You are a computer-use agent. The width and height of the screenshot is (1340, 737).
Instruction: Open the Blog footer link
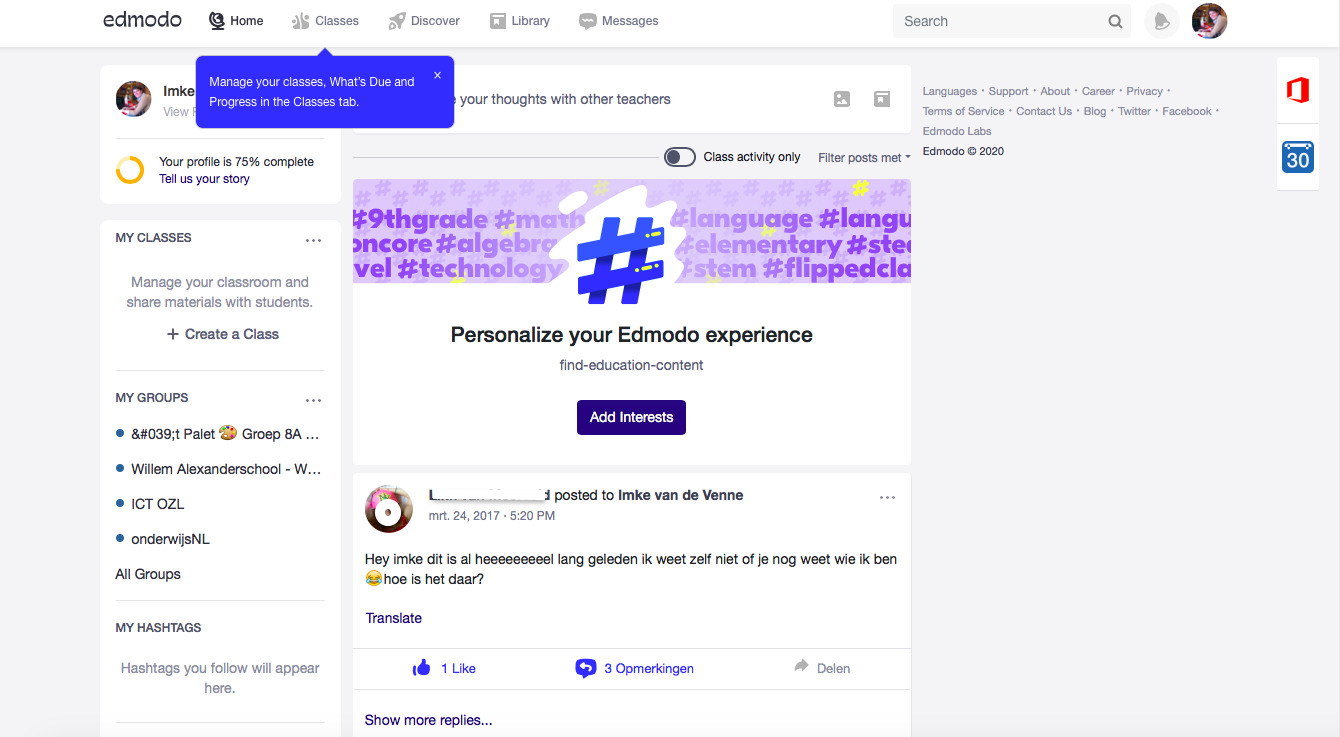pyautogui.click(x=1095, y=111)
